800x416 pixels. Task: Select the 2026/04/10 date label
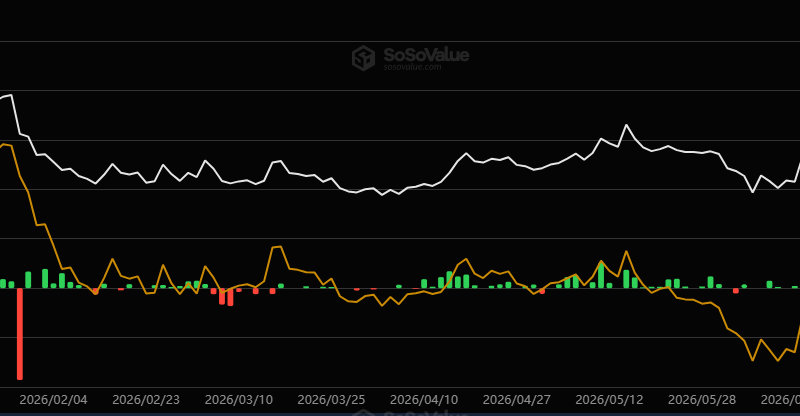click(424, 400)
